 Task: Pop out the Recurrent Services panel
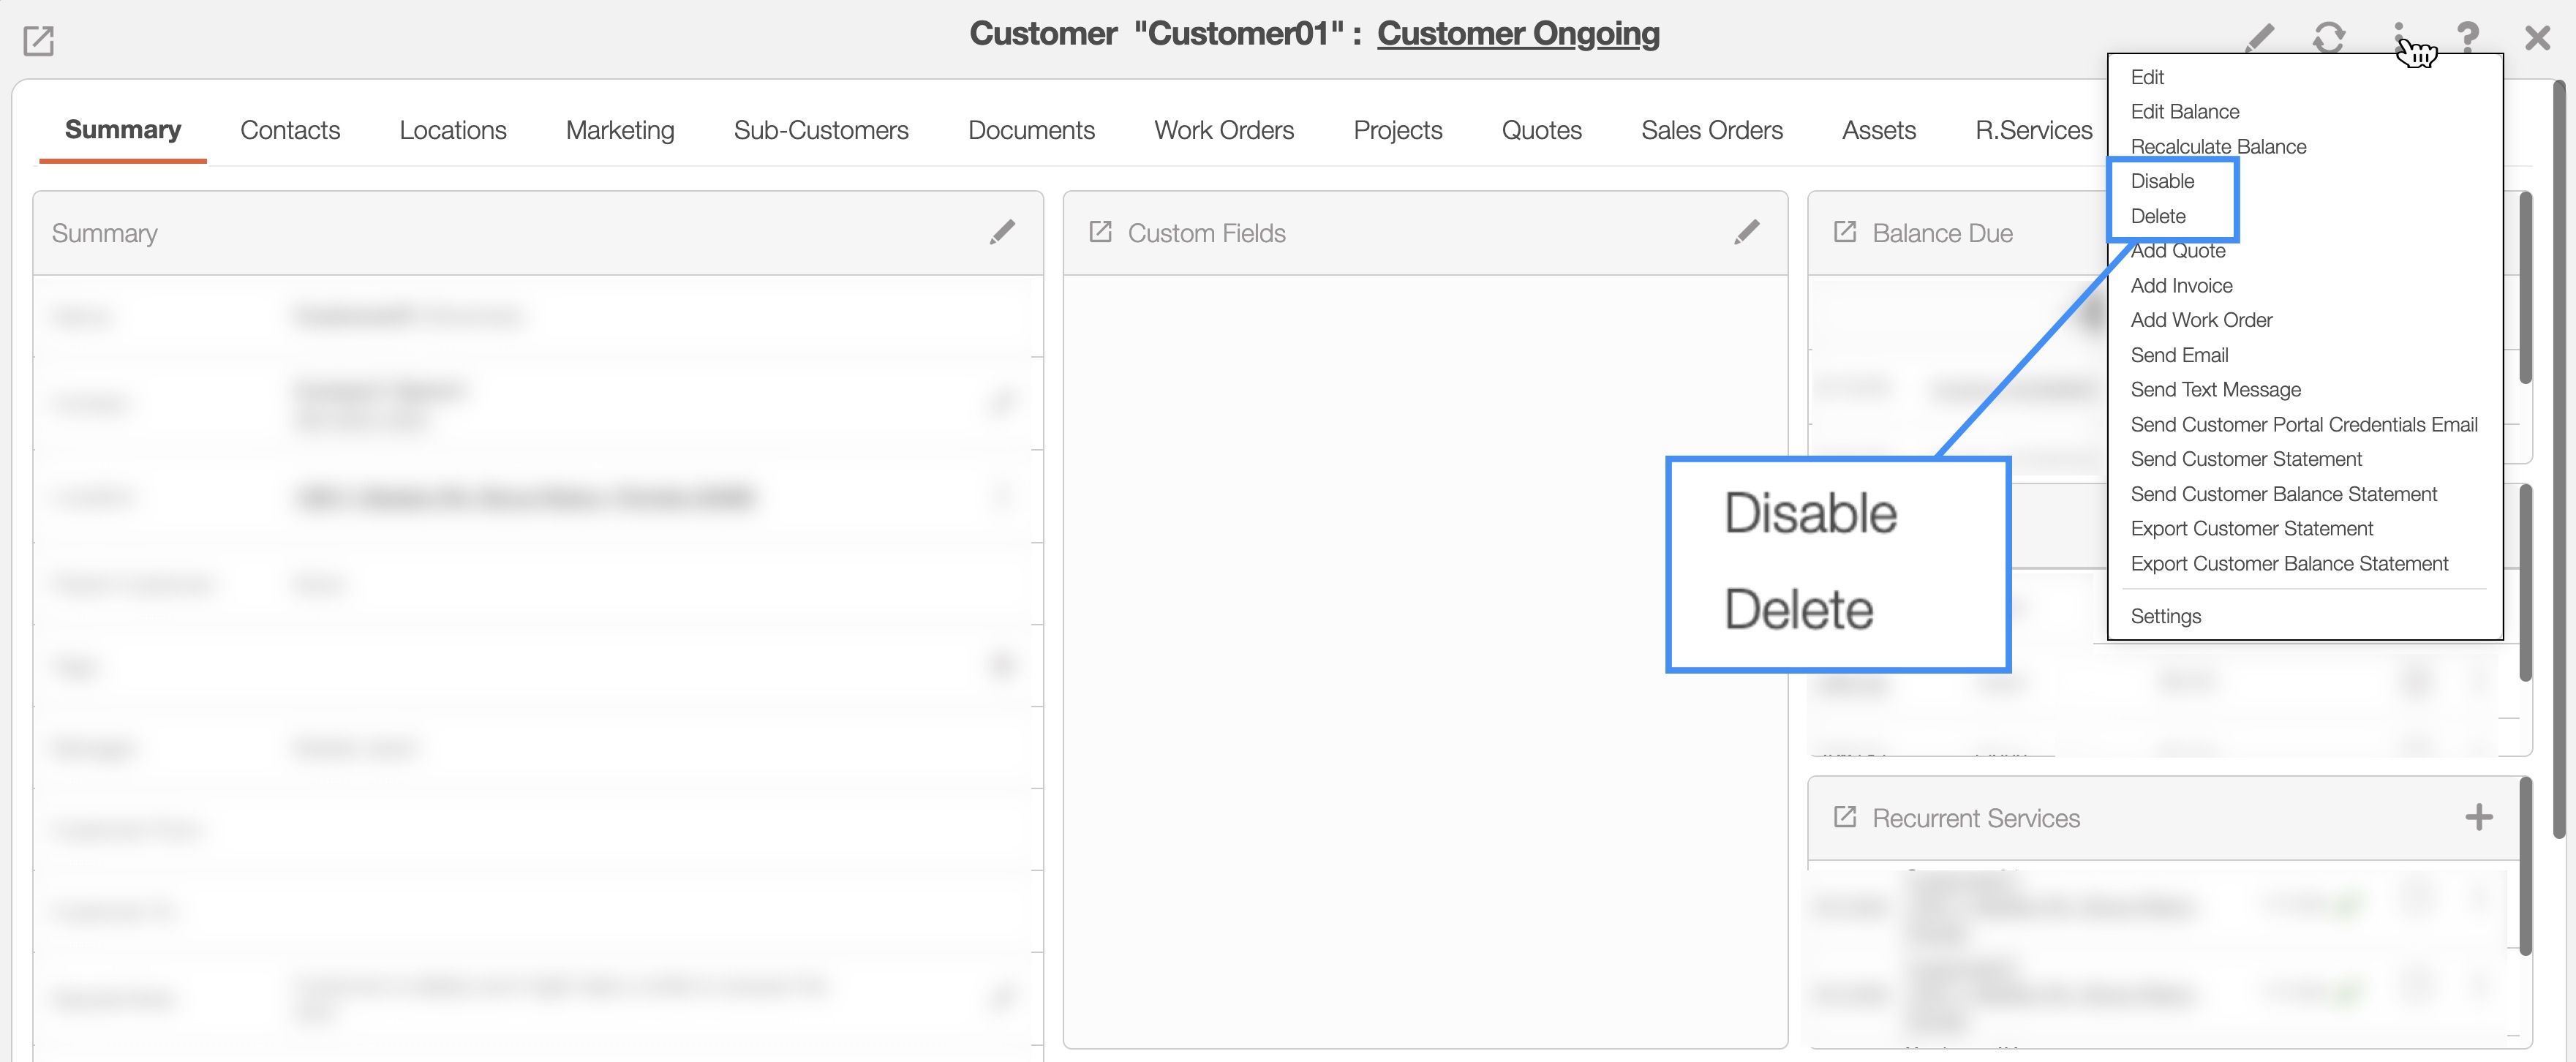click(x=1844, y=817)
